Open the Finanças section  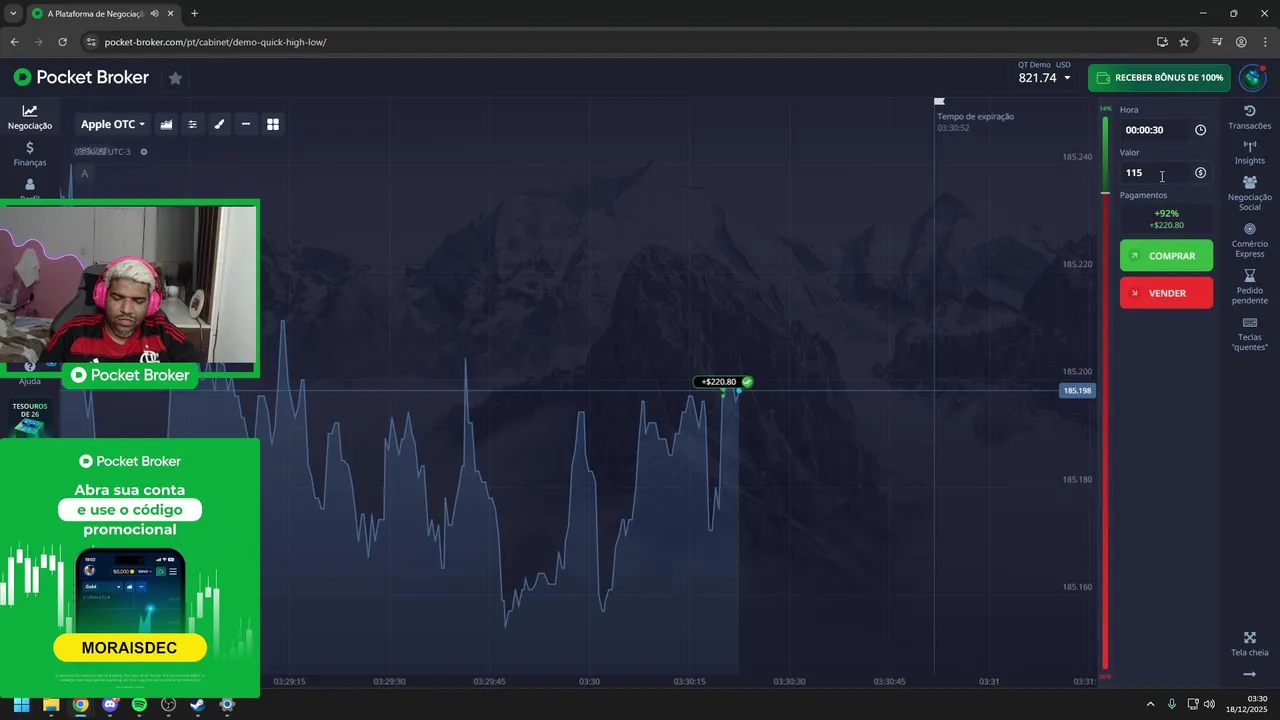30,154
